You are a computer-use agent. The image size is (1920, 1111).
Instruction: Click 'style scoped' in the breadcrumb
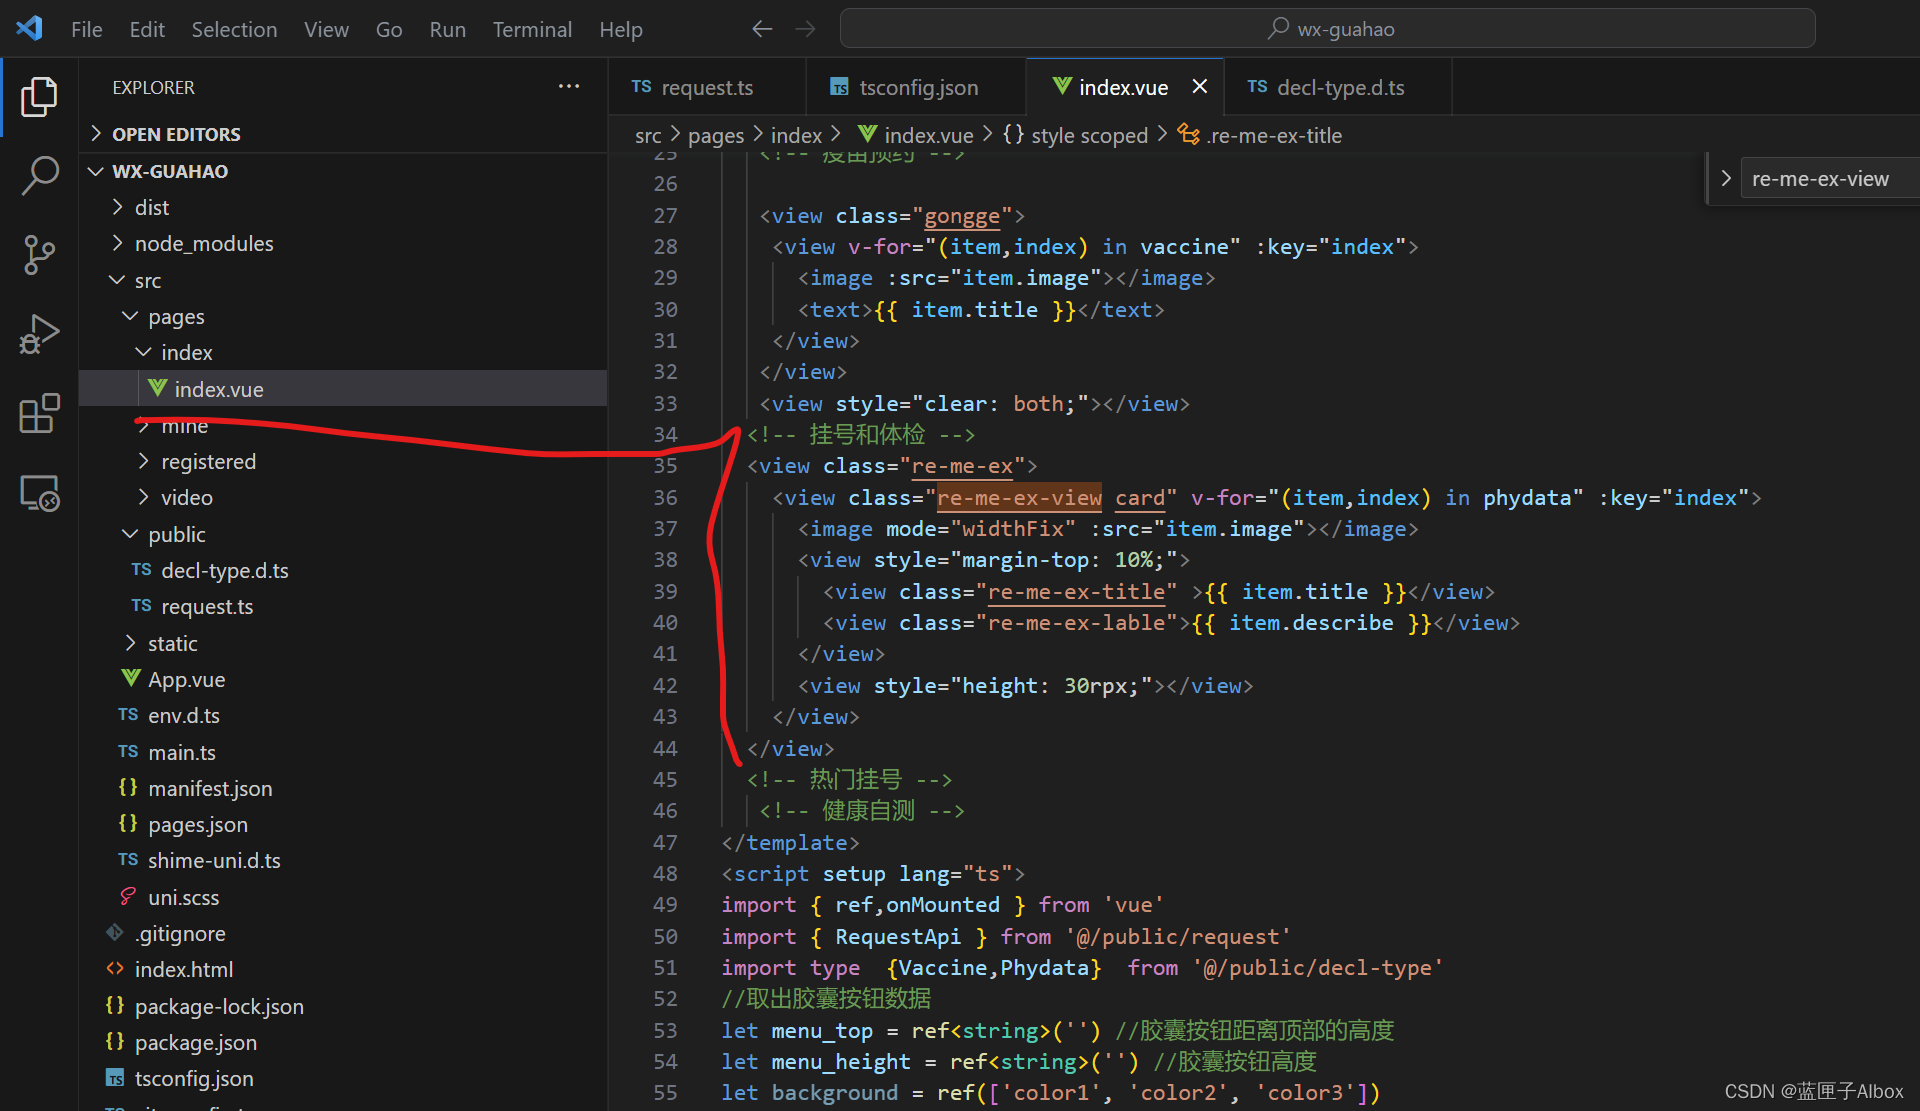(x=1089, y=135)
